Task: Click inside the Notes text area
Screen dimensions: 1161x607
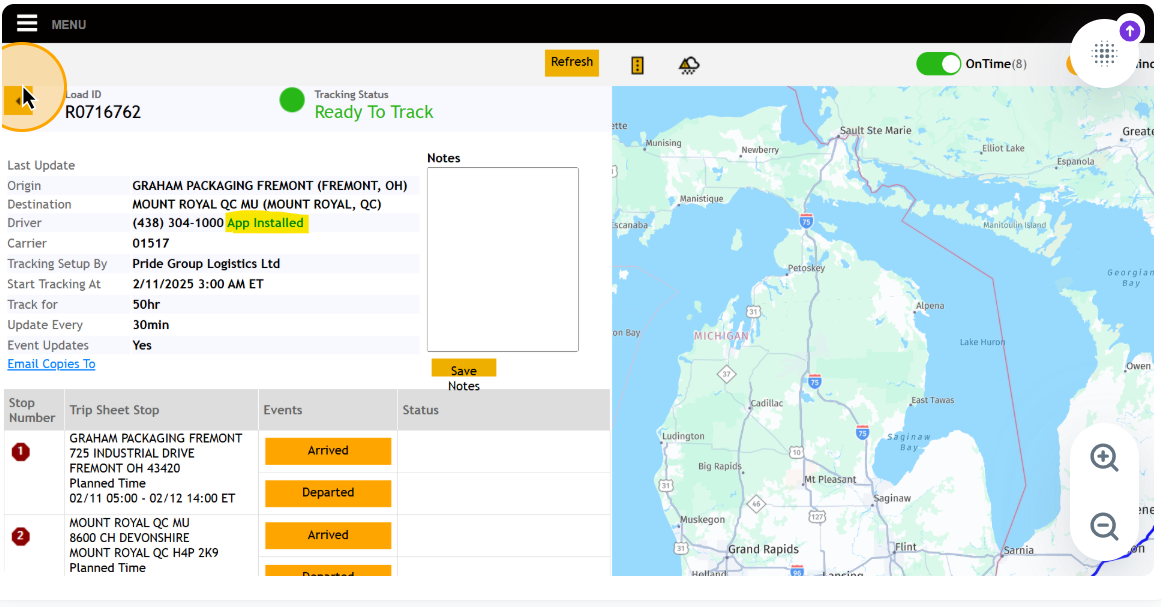Action: [x=502, y=259]
